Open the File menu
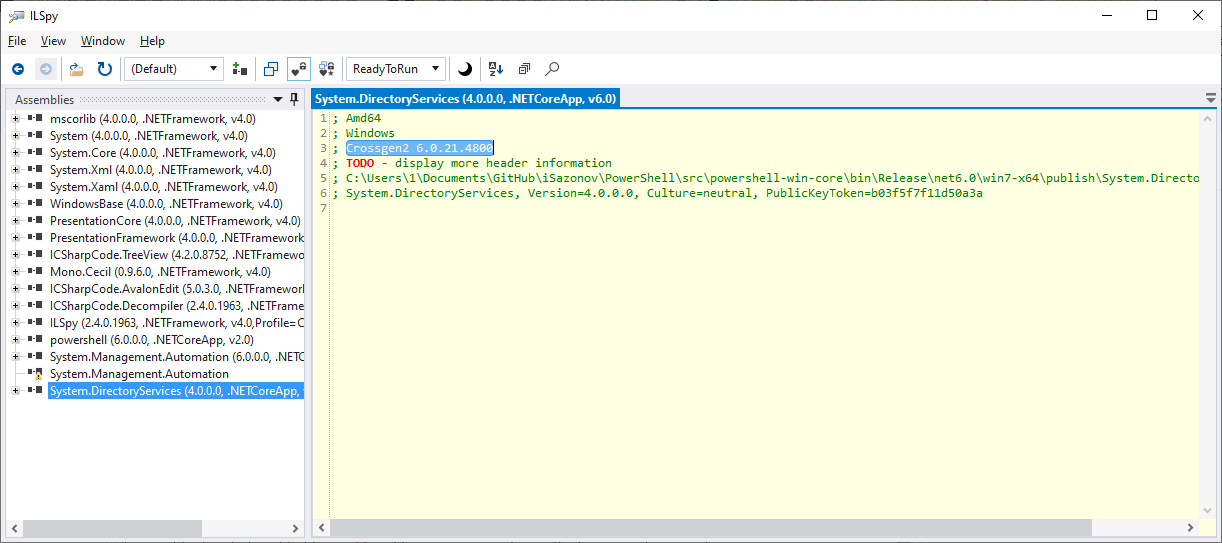Image resolution: width=1222 pixels, height=543 pixels. pos(17,41)
